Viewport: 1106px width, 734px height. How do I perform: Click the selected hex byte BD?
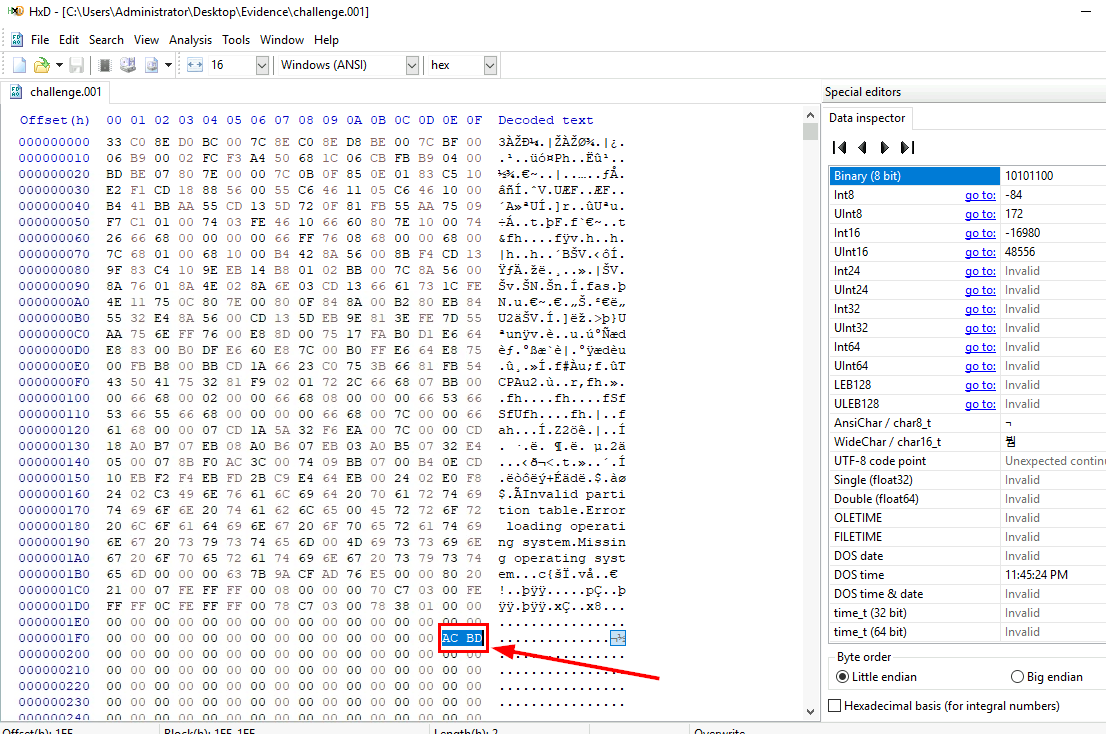point(474,639)
